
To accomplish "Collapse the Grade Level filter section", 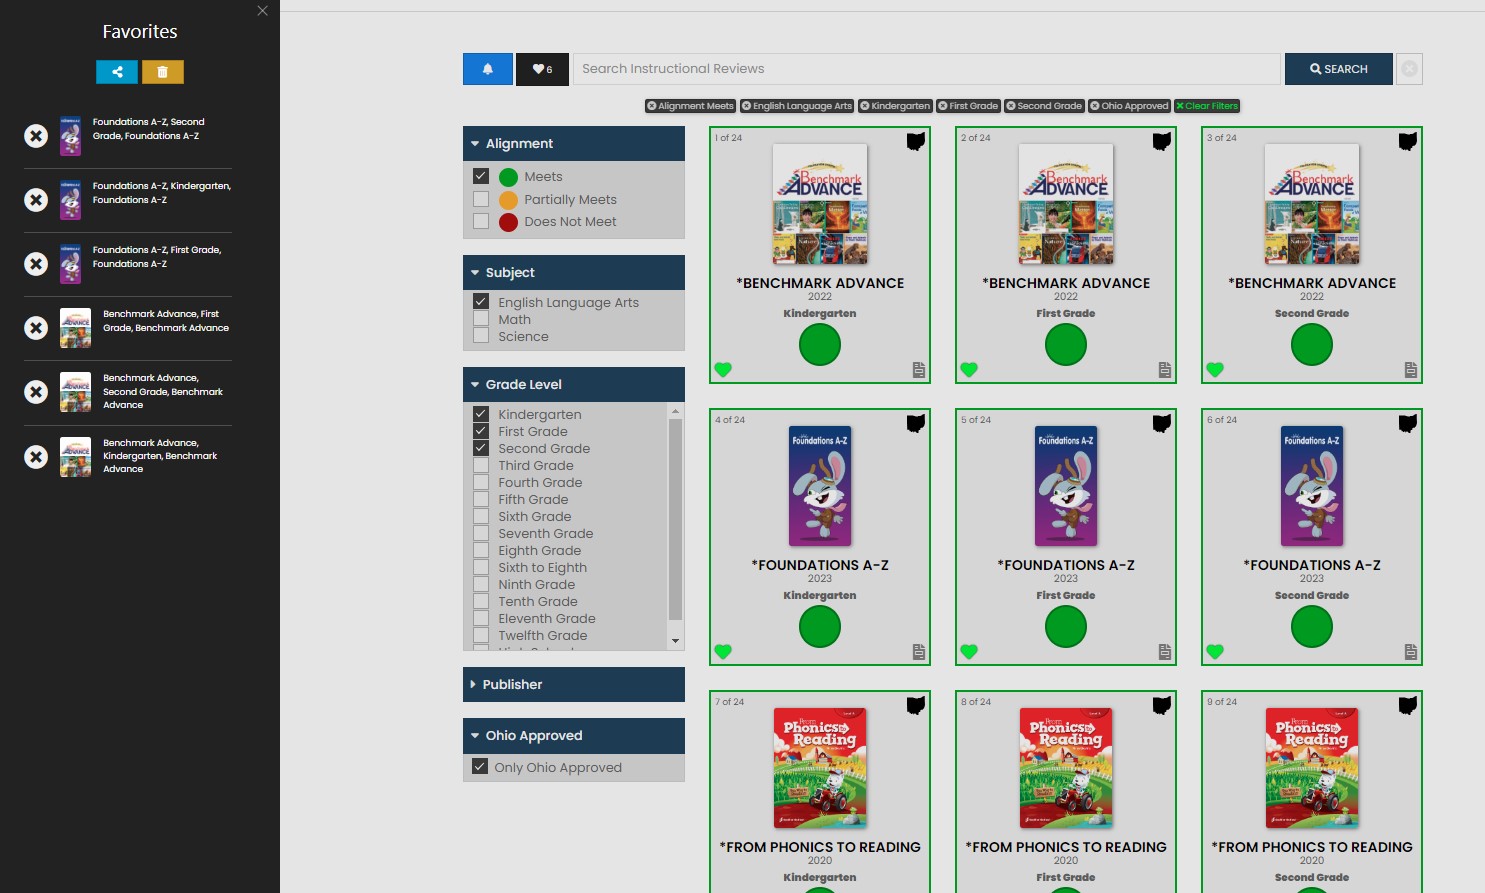I will (x=574, y=384).
